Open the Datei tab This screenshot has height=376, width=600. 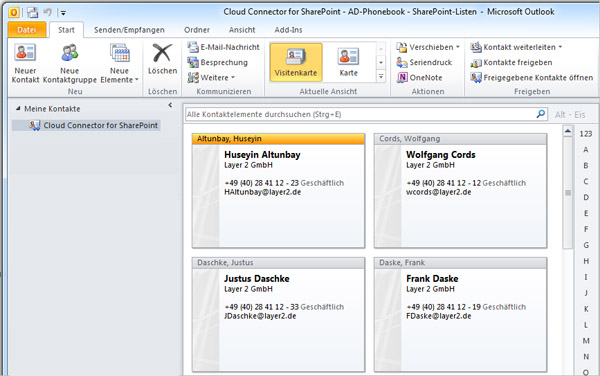27,30
